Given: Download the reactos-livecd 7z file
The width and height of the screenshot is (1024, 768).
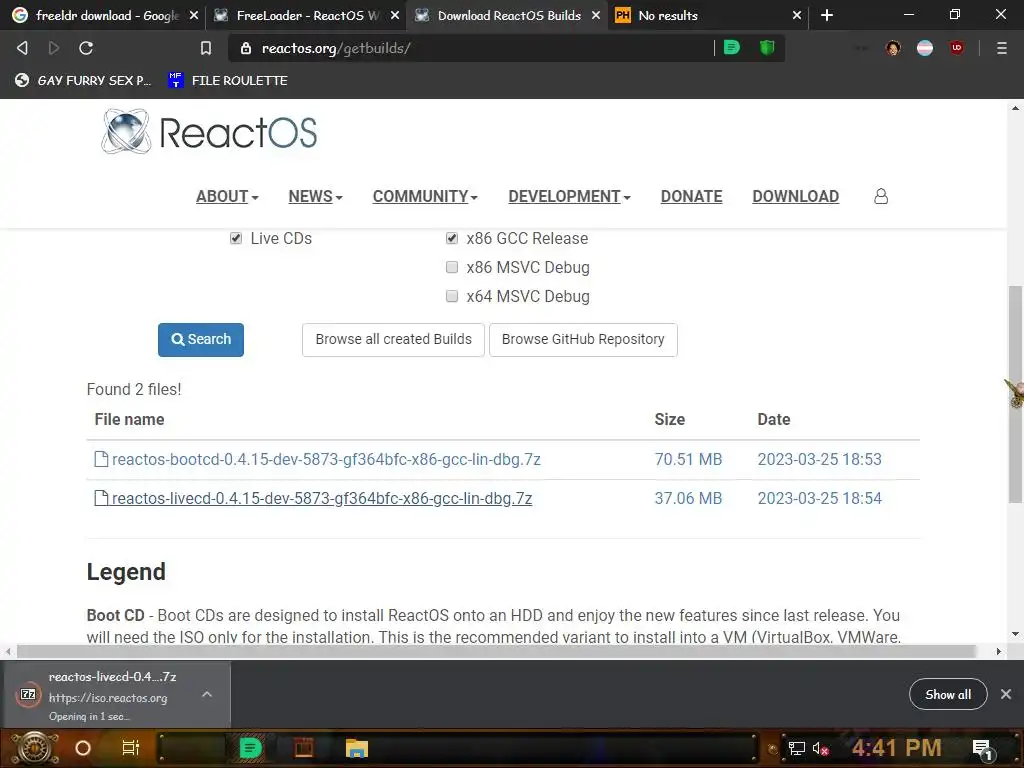Looking at the screenshot, I should tap(322, 498).
